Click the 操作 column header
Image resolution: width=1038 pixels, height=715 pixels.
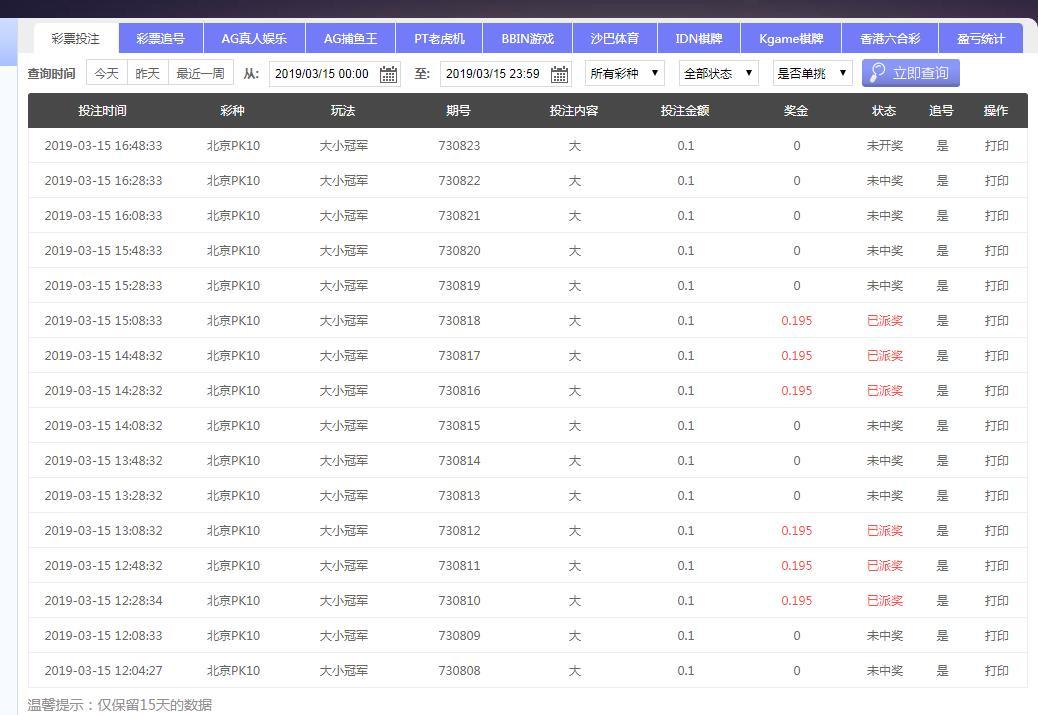[x=996, y=111]
